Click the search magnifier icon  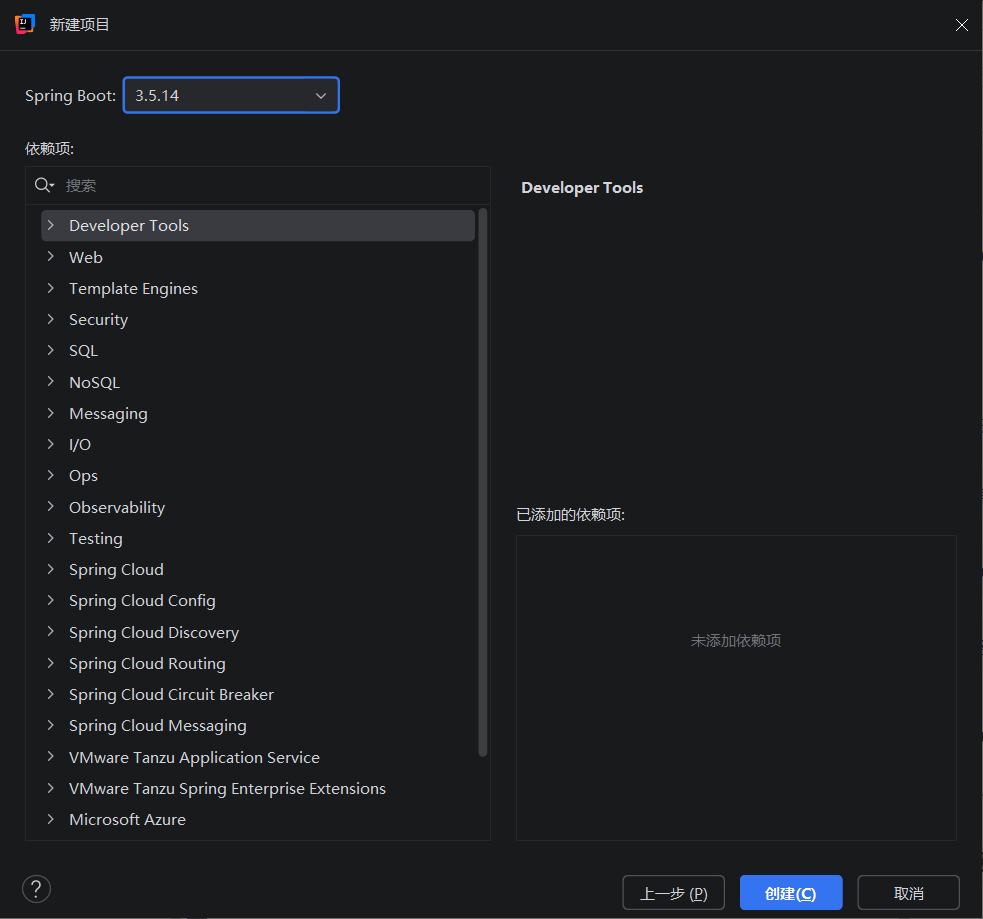44,185
